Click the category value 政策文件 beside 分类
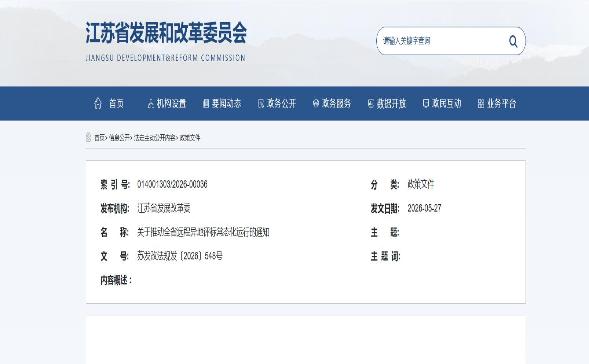This screenshot has width=589, height=364. click(421, 184)
